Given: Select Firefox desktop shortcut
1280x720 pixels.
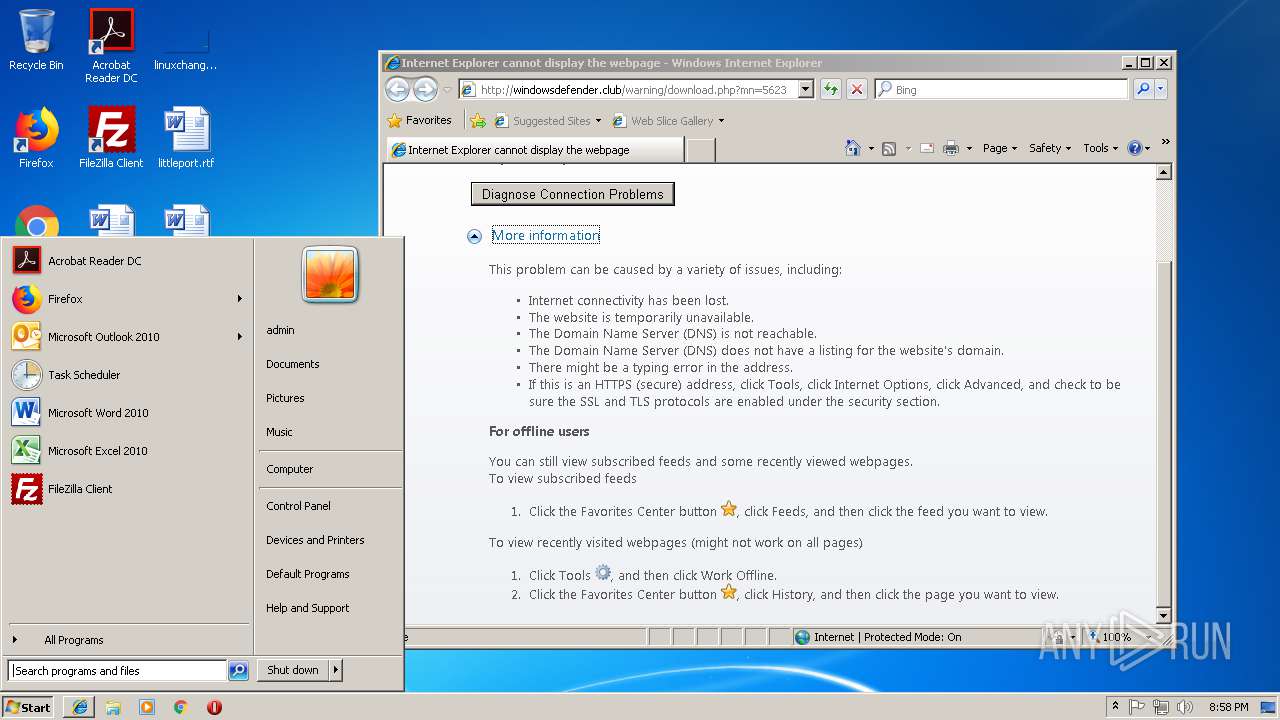Looking at the screenshot, I should tap(36, 138).
